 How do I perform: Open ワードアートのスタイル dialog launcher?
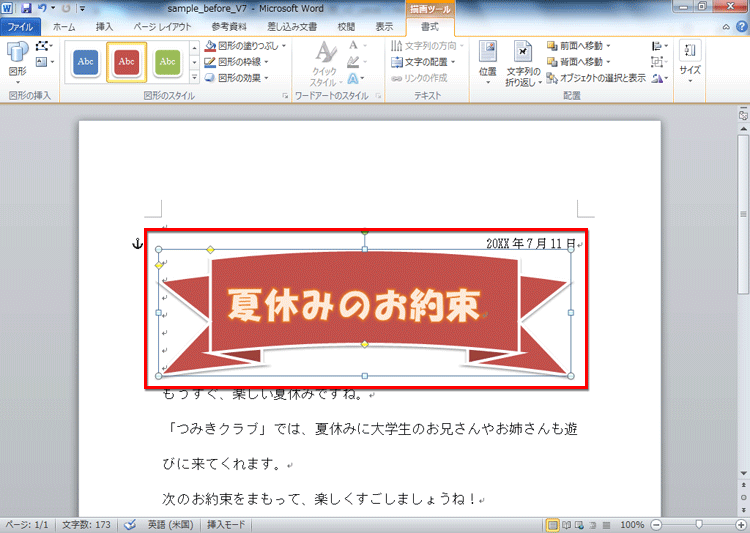point(378,96)
